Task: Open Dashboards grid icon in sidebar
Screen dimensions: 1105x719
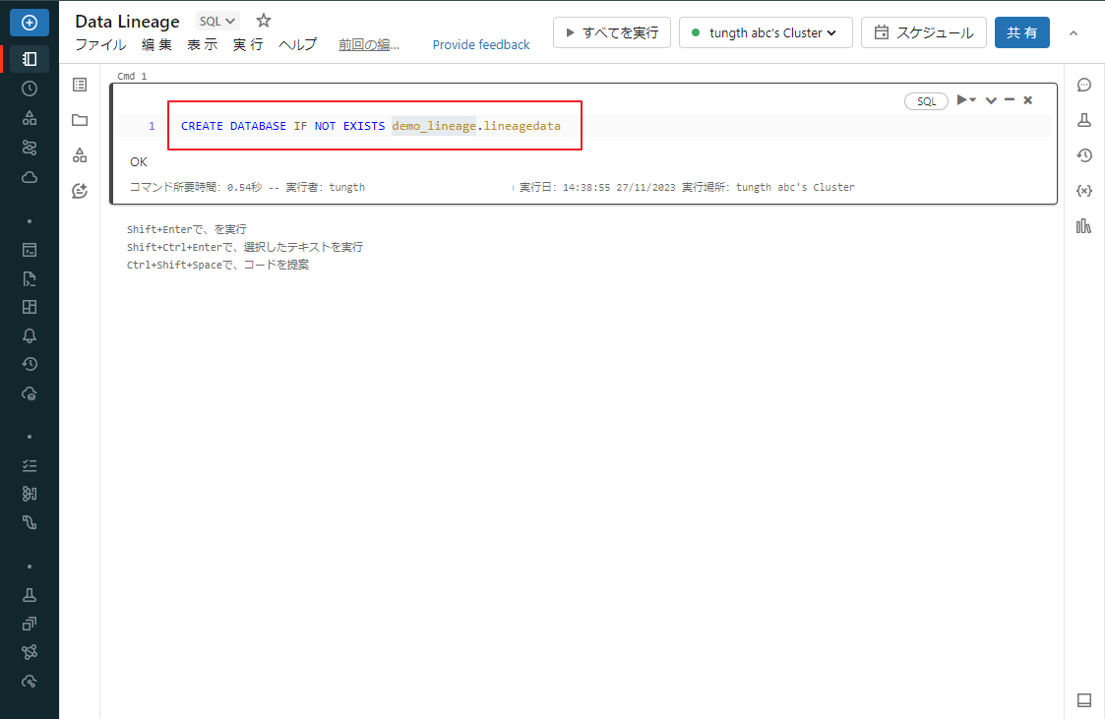Action: (x=29, y=307)
